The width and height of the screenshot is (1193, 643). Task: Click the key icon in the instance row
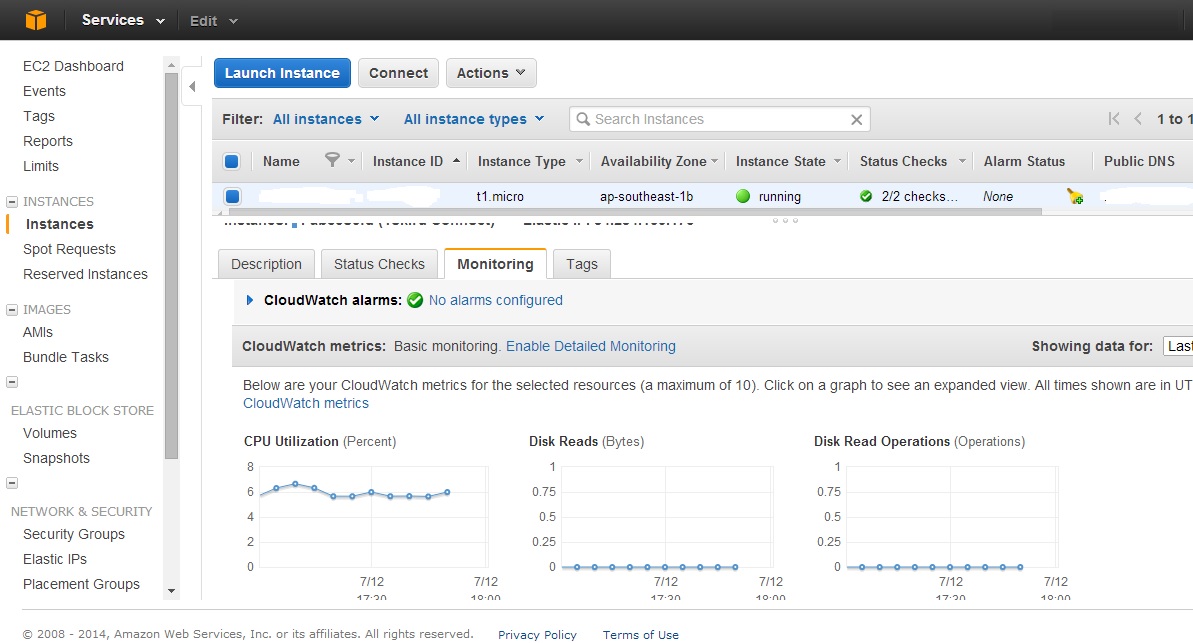tap(1074, 196)
